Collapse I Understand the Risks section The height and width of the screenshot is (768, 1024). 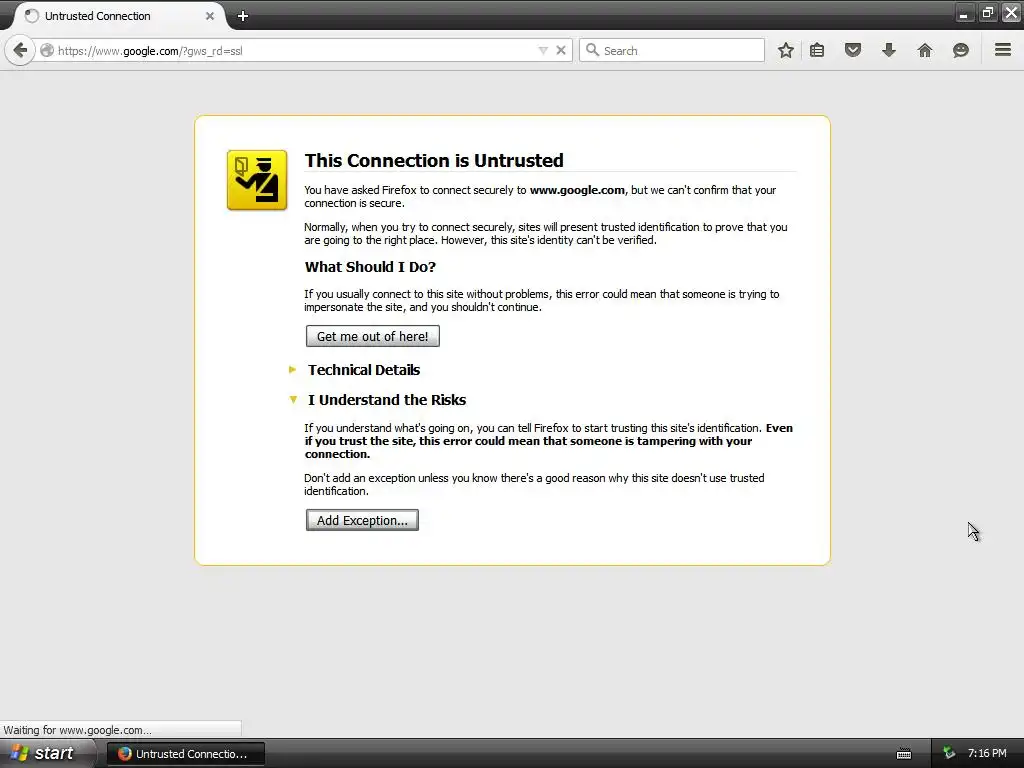tap(386, 400)
